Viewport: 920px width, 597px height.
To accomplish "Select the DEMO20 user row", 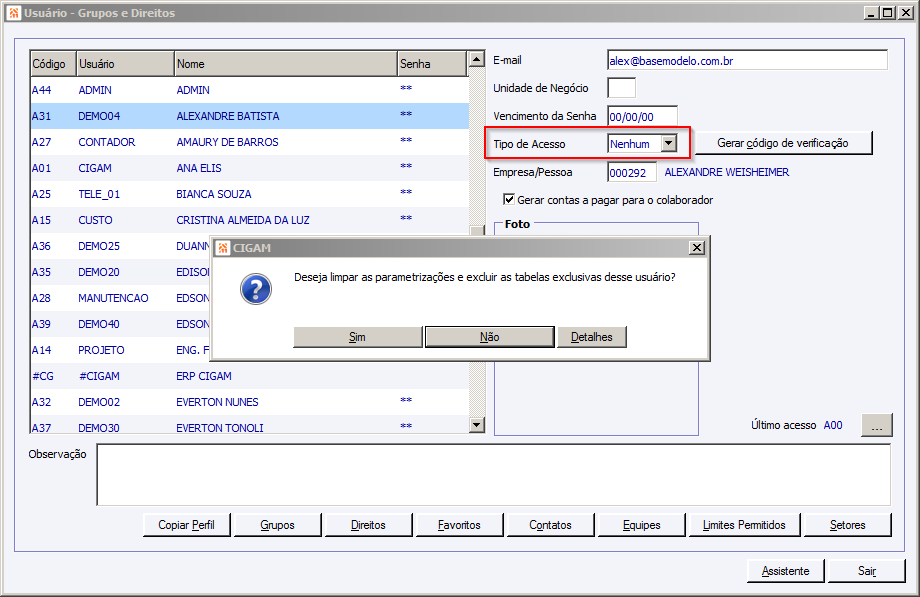I will tap(121, 272).
